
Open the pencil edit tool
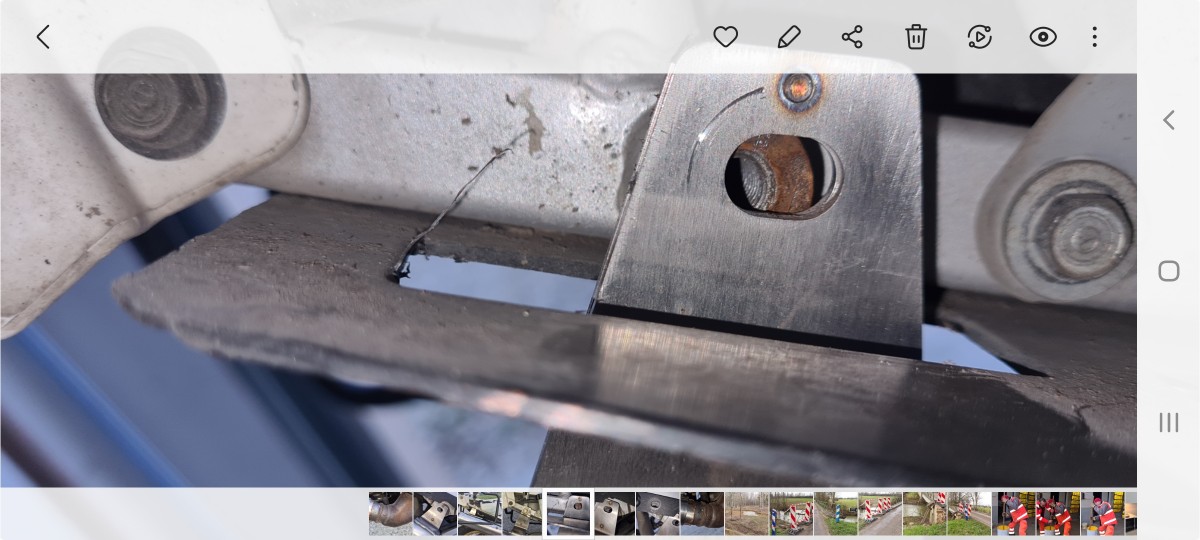(x=789, y=37)
